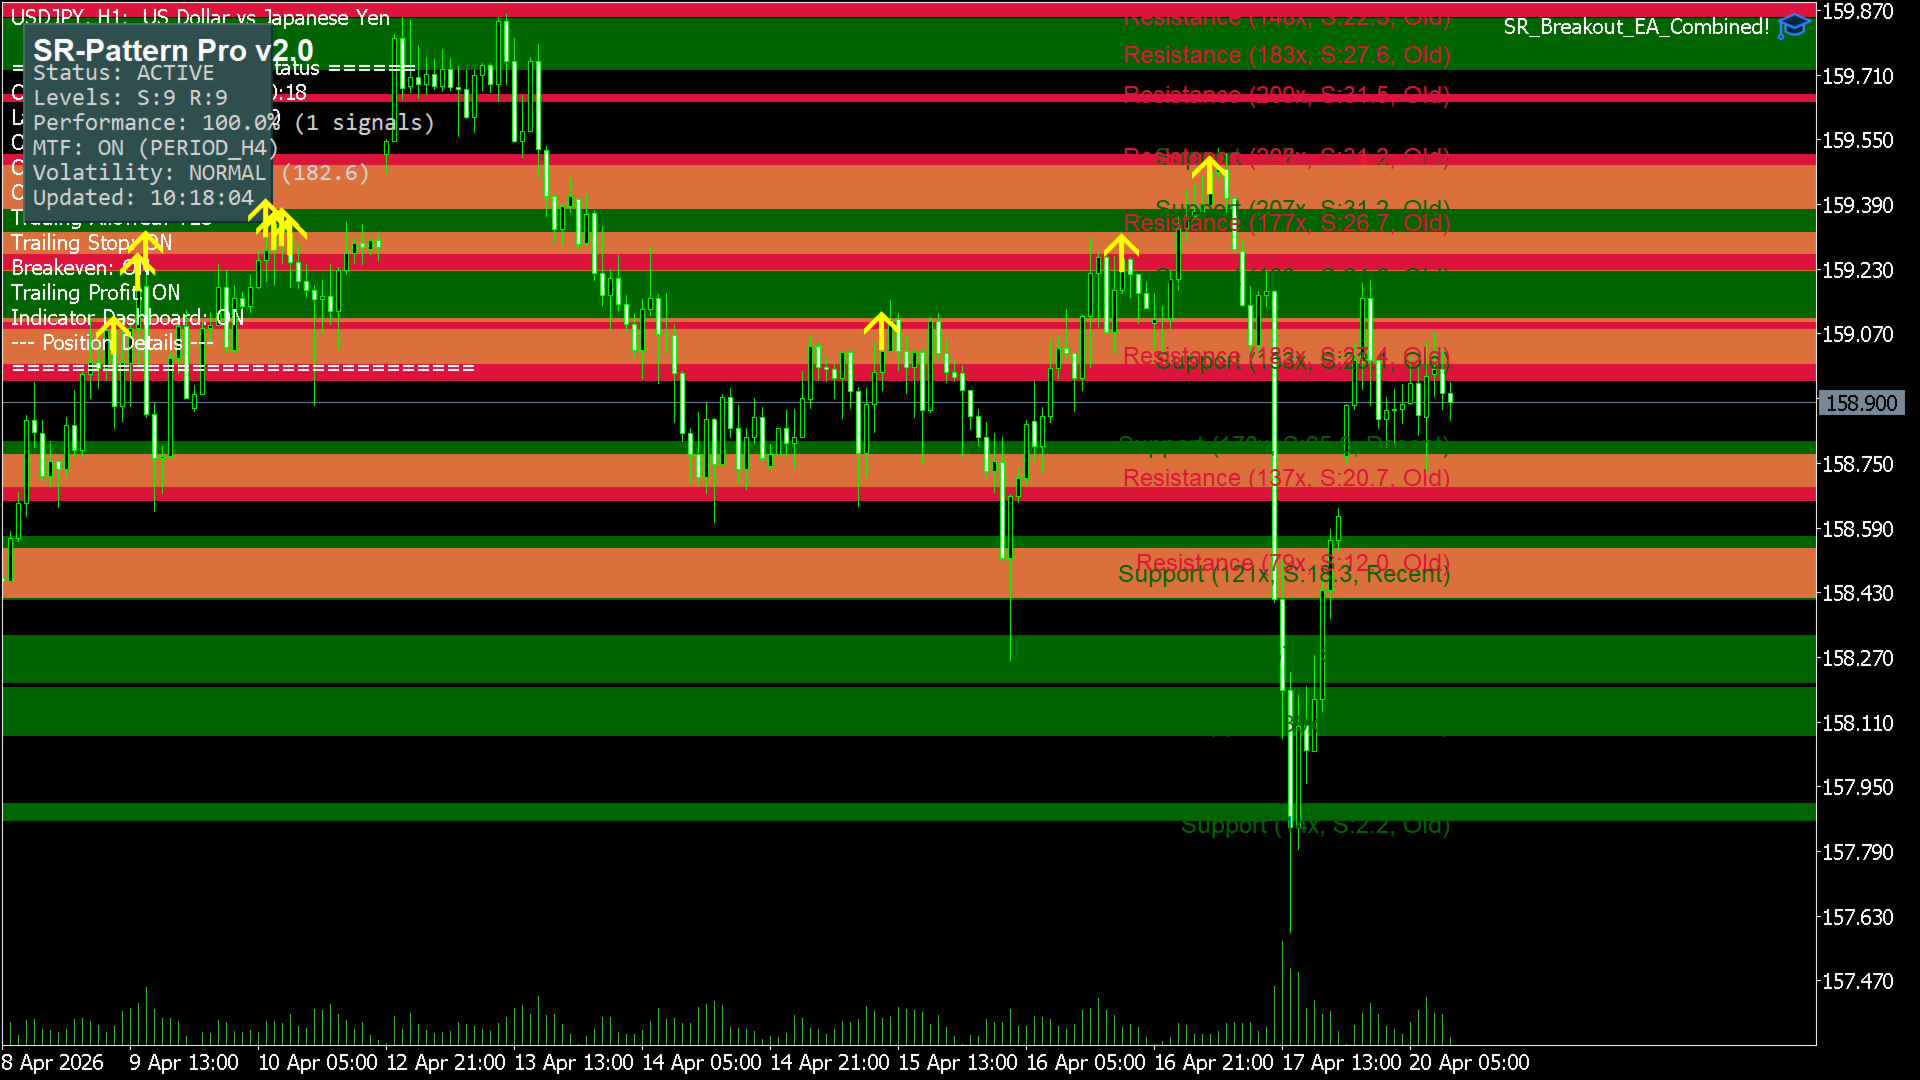This screenshot has height=1080, width=1920.
Task: Click the SR-Pattern Pro v2.0 panel title
Action: [x=173, y=50]
